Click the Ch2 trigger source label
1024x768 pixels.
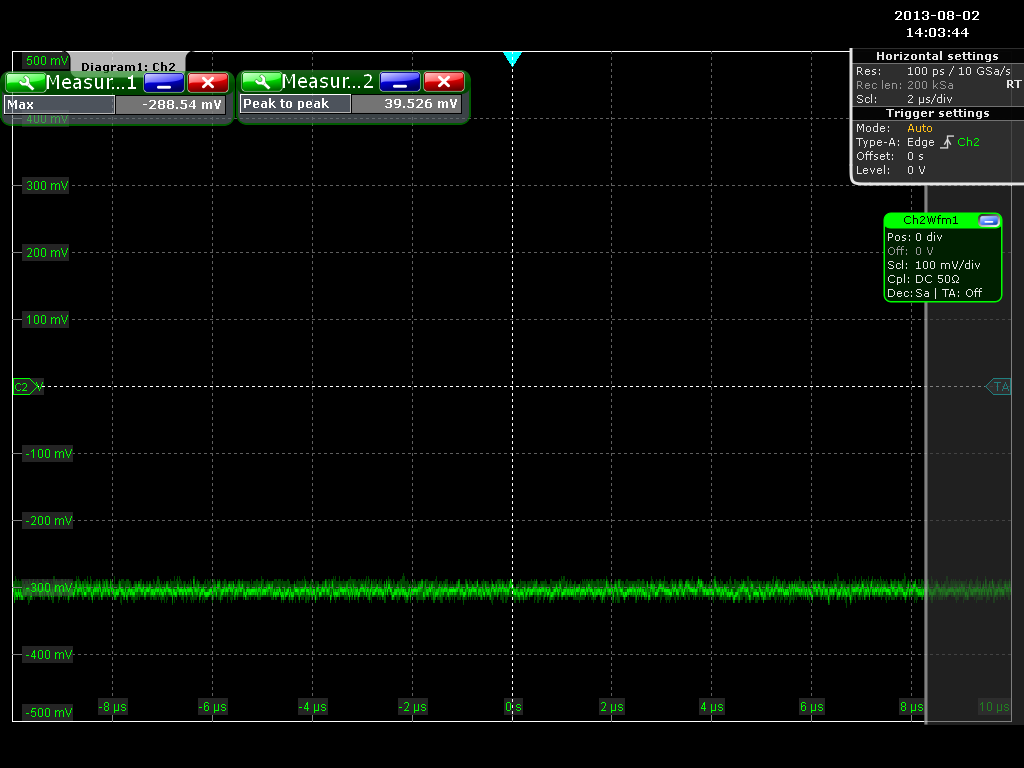(969, 142)
